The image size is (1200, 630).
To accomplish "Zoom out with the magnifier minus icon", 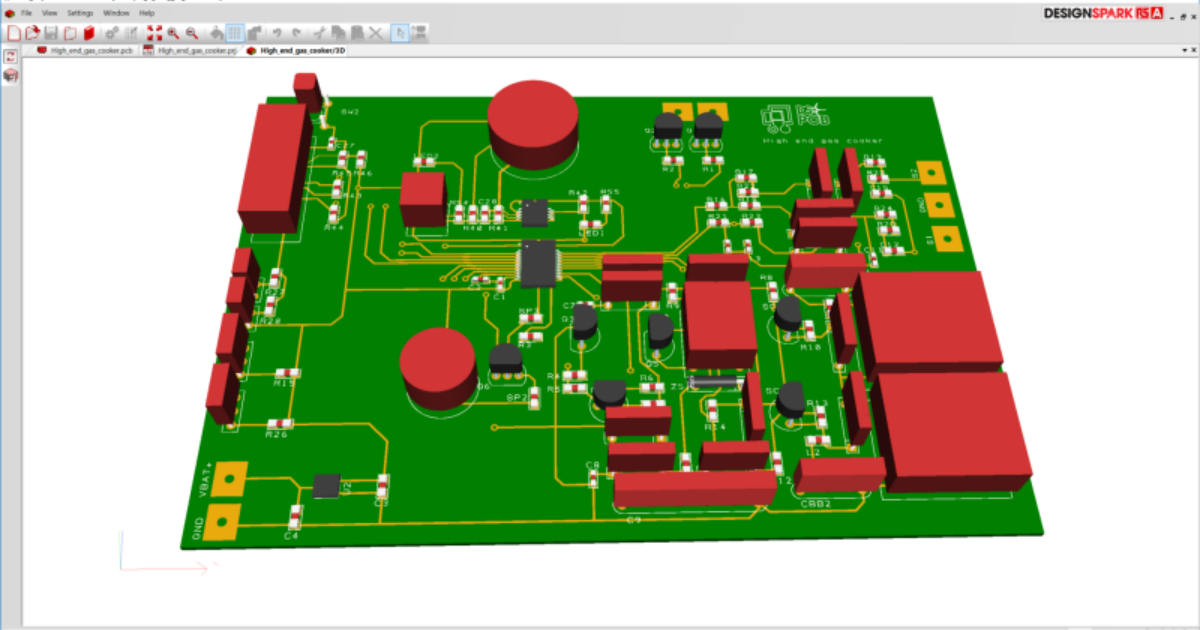I will pos(191,33).
